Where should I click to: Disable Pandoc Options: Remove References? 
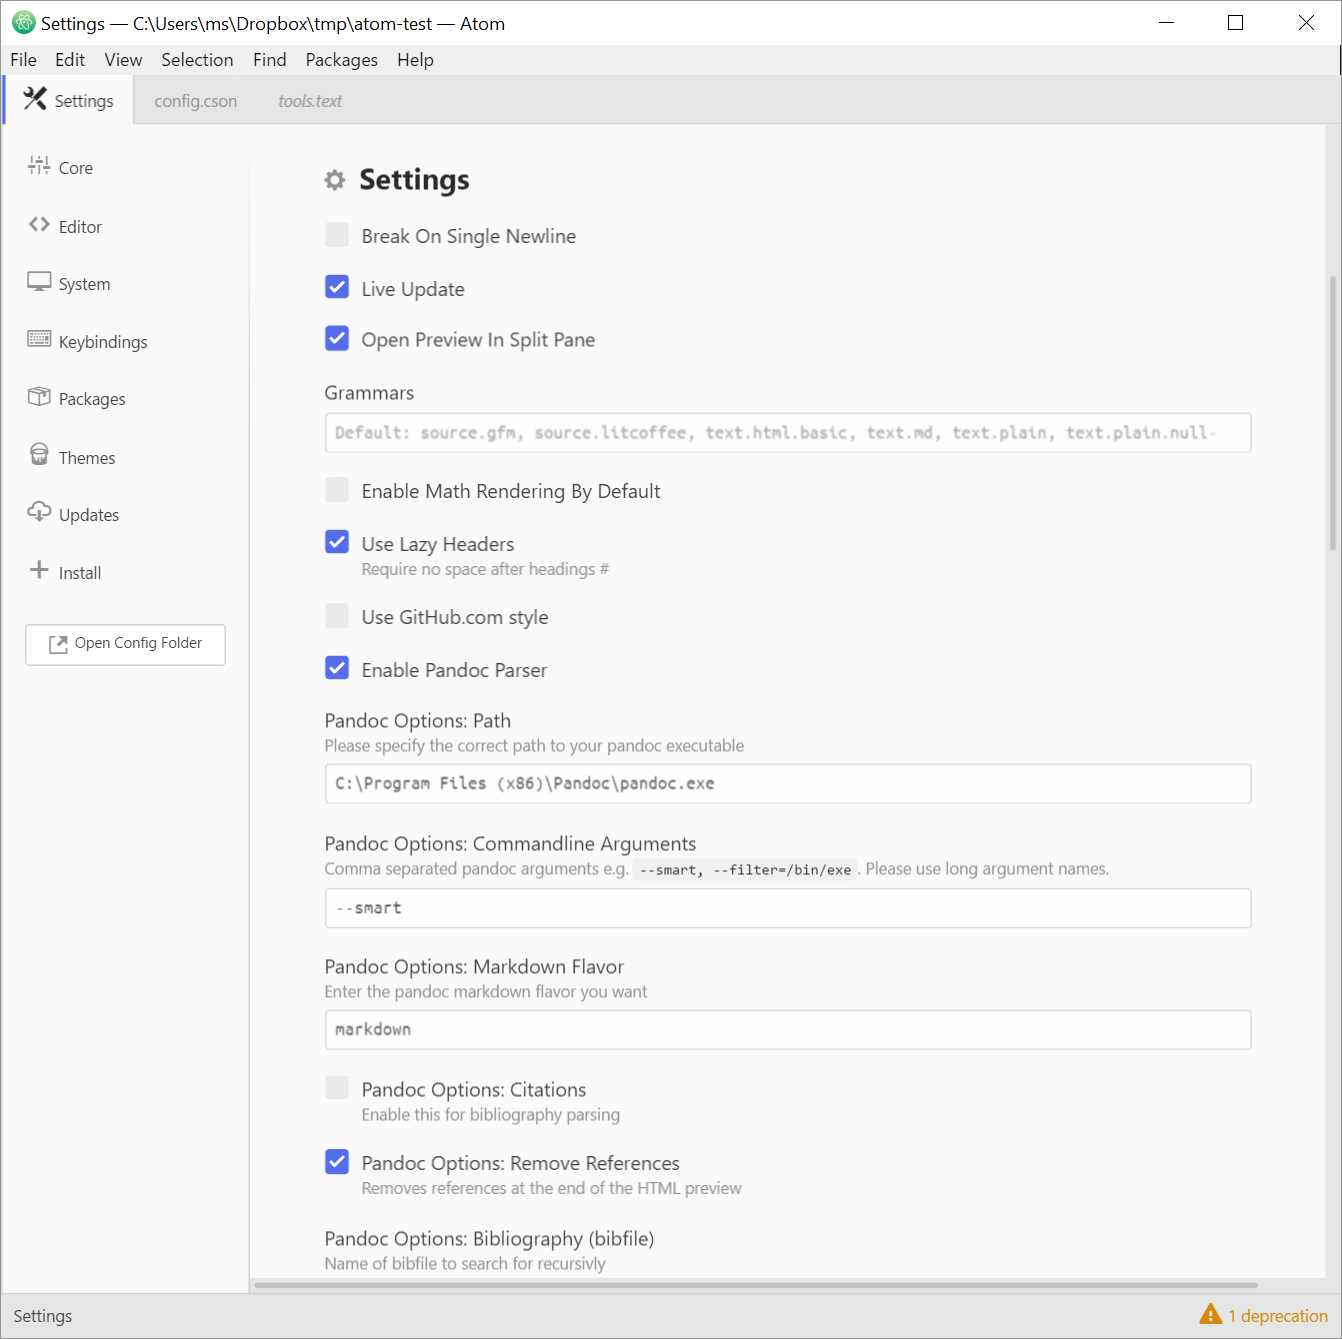click(337, 1161)
